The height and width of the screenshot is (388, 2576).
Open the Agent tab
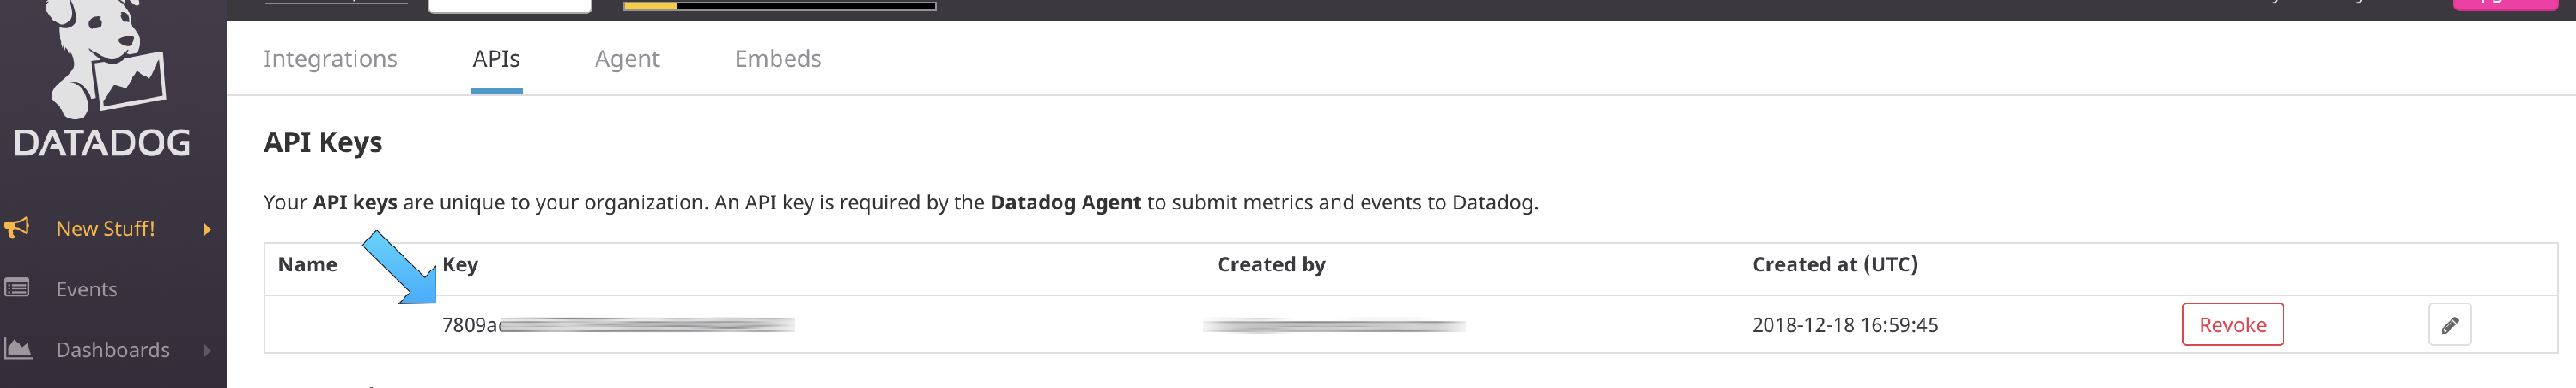[627, 59]
